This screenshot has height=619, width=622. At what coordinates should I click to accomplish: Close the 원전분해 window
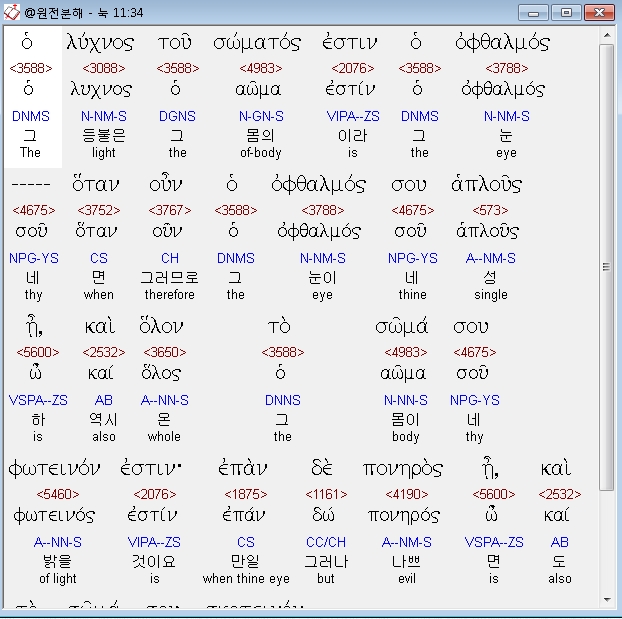point(599,13)
